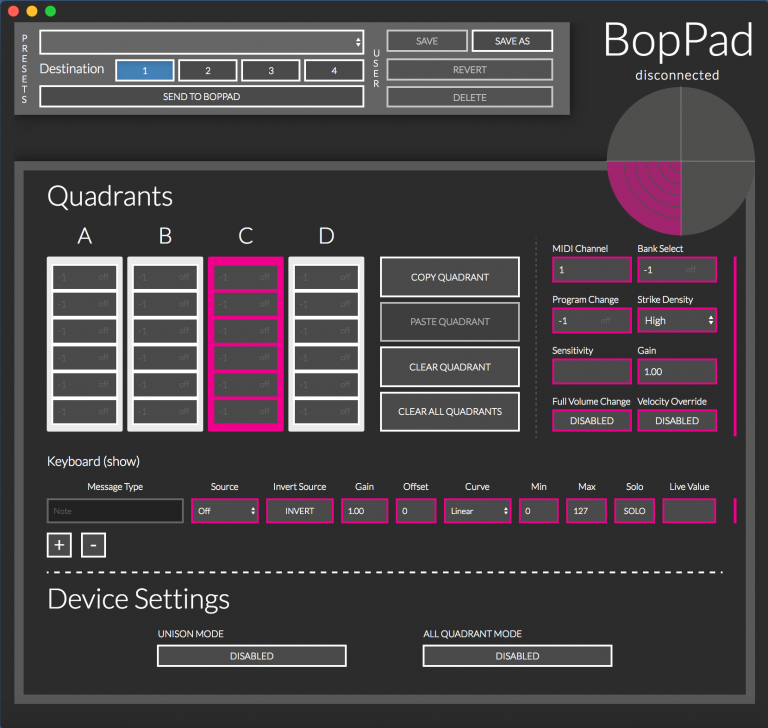The width and height of the screenshot is (768, 728).
Task: Click PASTE QUADRANT
Action: (x=450, y=322)
